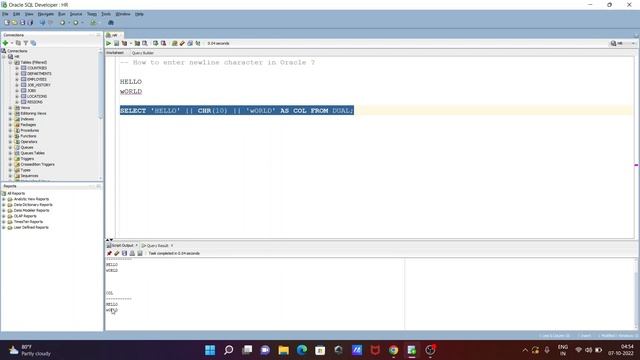
Task: Select the Worksheet tab
Action: click(115, 53)
